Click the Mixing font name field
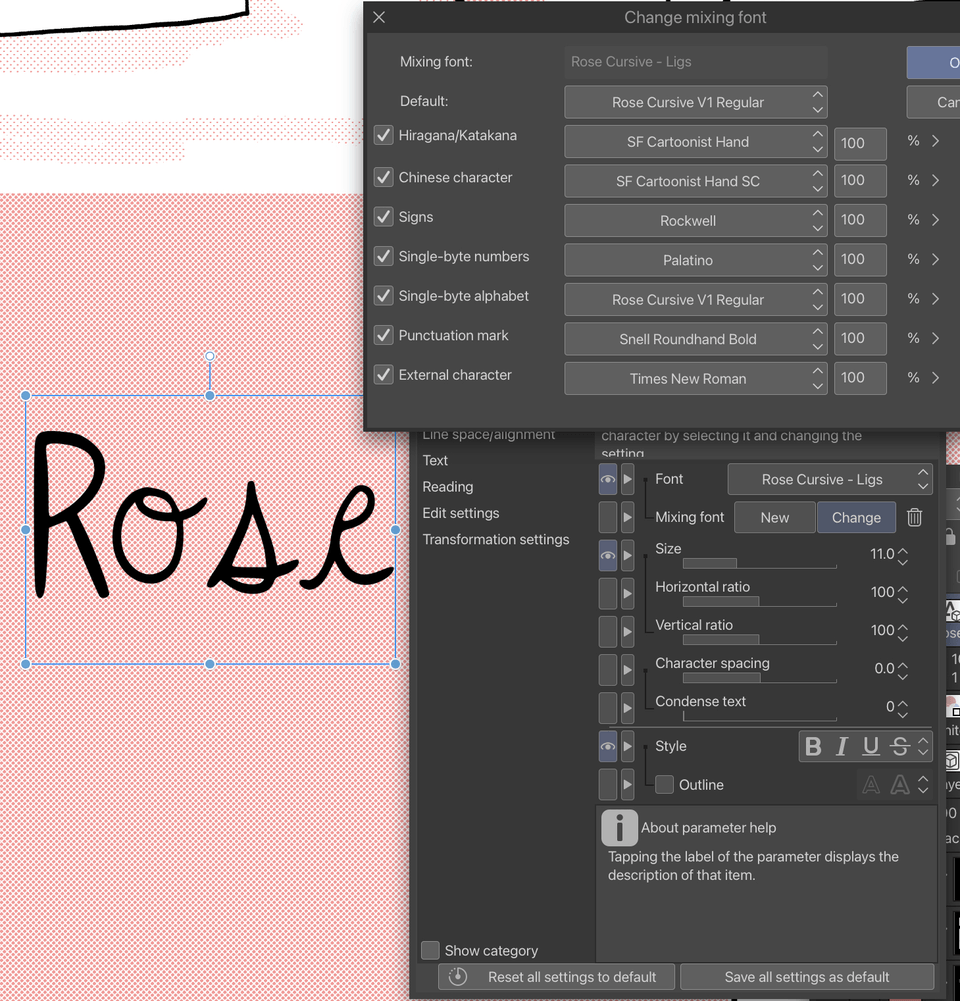Screen dimensions: 960x1001 click(x=695, y=61)
